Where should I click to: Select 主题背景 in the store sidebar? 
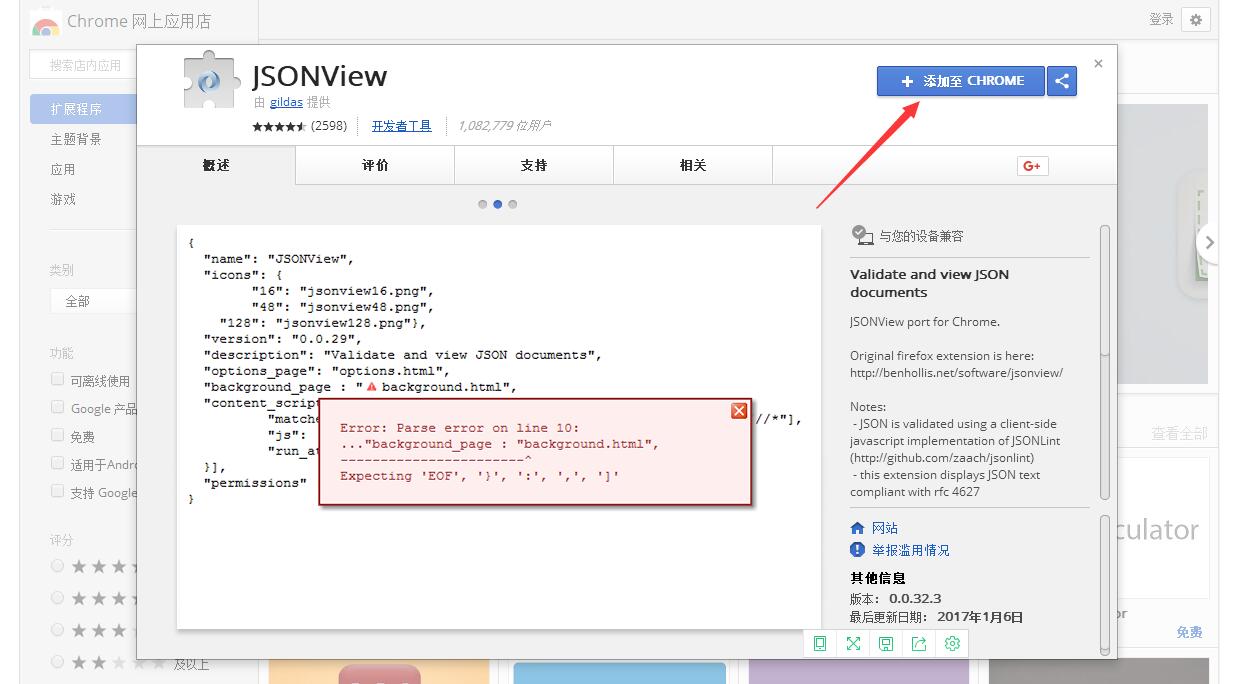[x=76, y=139]
